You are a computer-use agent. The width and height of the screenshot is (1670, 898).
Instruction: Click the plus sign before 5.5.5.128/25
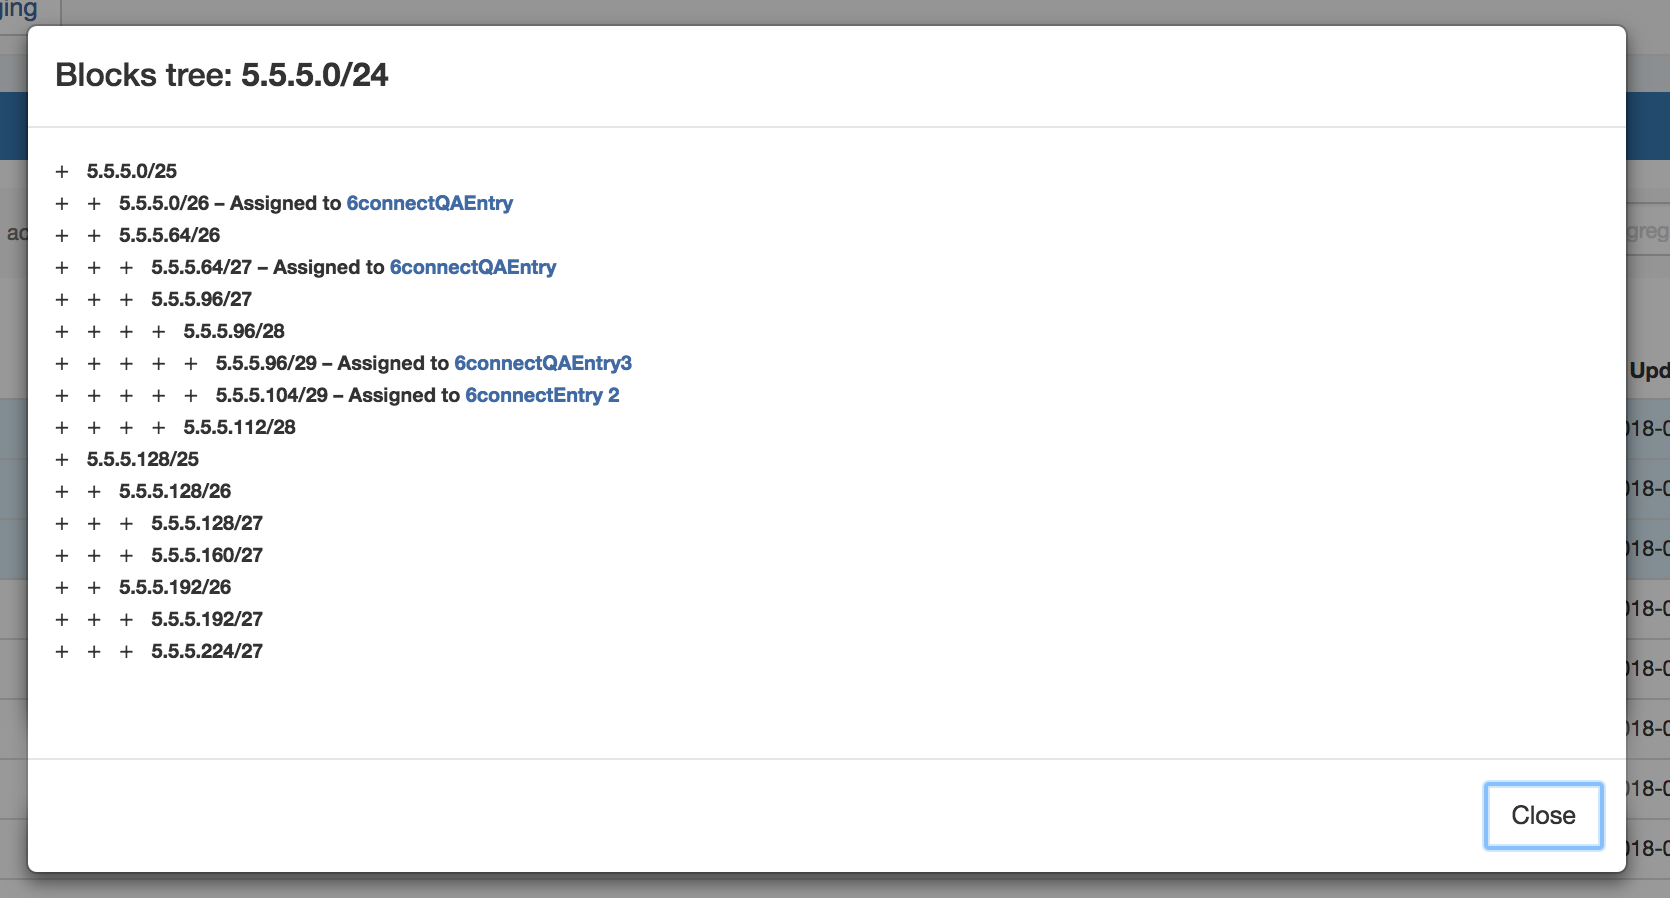click(62, 460)
